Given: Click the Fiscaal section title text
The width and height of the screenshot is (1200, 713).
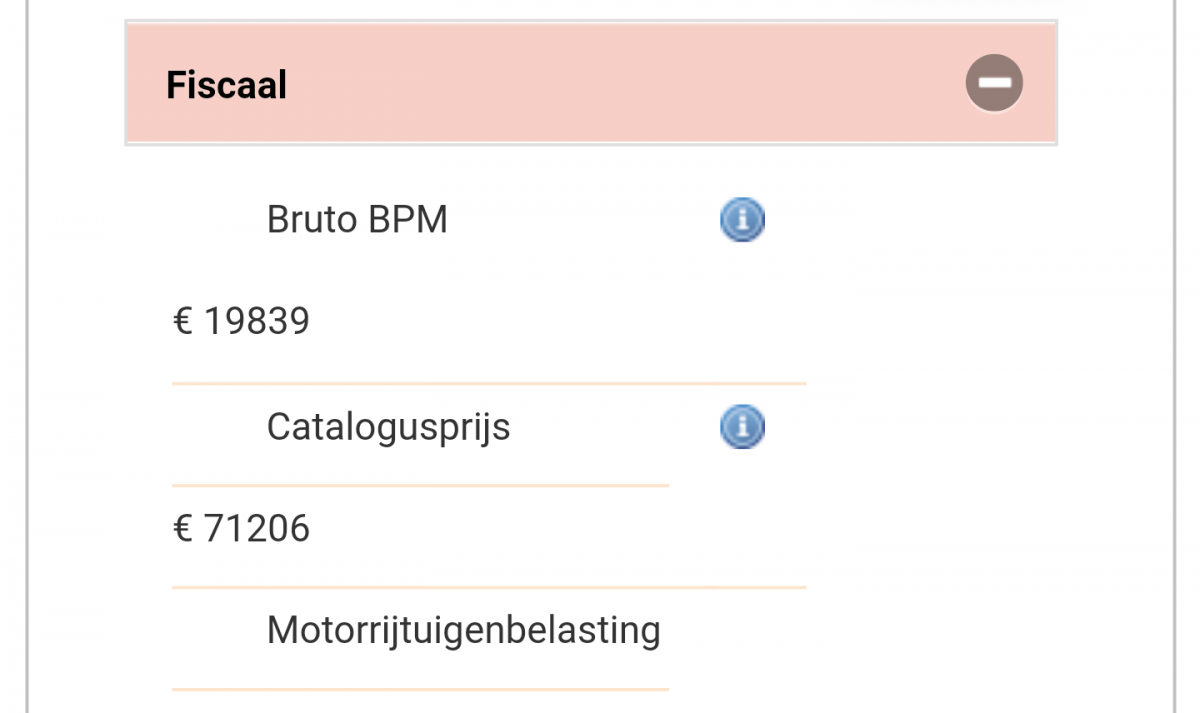Looking at the screenshot, I should (x=226, y=85).
